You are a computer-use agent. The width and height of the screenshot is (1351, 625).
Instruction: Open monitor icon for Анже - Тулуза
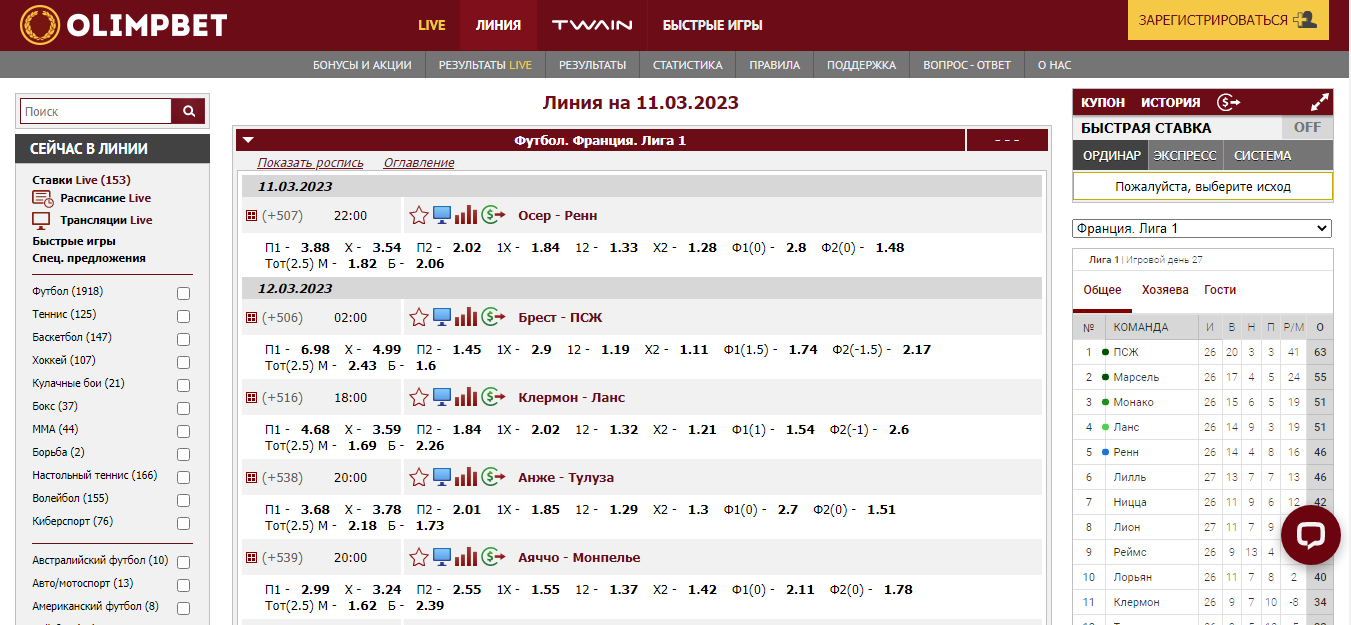(x=442, y=477)
